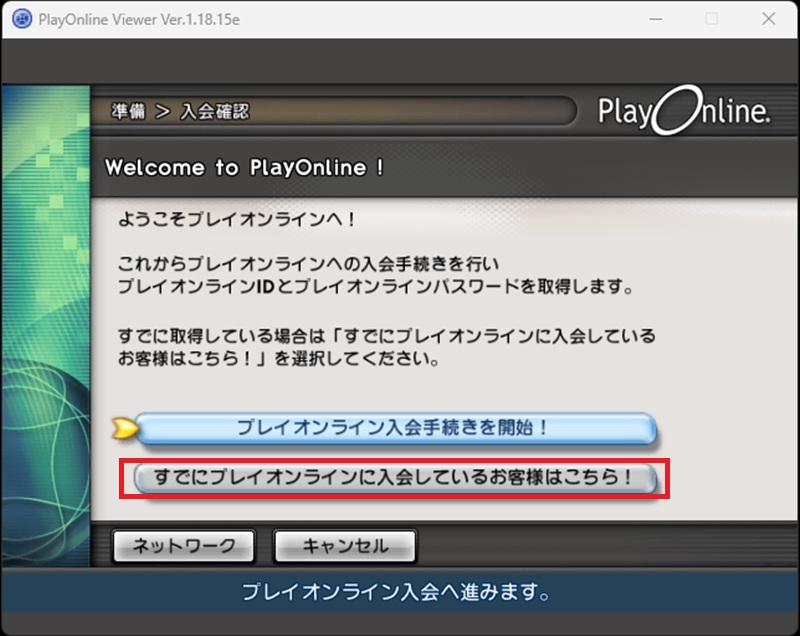The height and width of the screenshot is (636, 800).
Task: Click the Welcome to PlayOnline ! heading
Action: [245, 168]
